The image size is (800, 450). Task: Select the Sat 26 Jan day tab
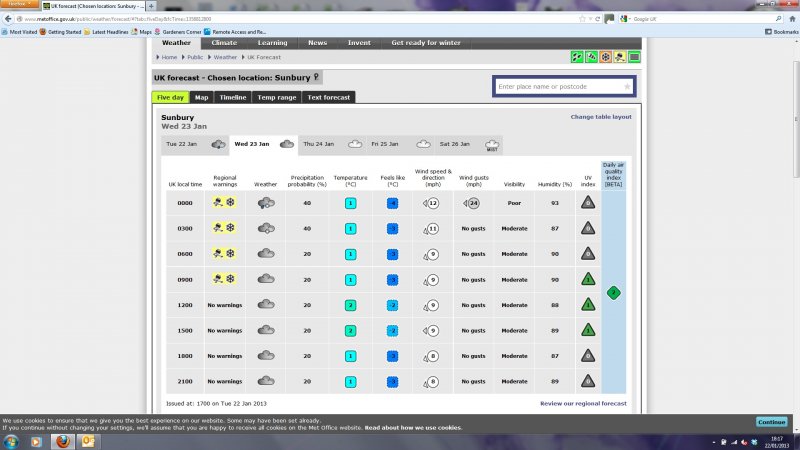point(469,144)
